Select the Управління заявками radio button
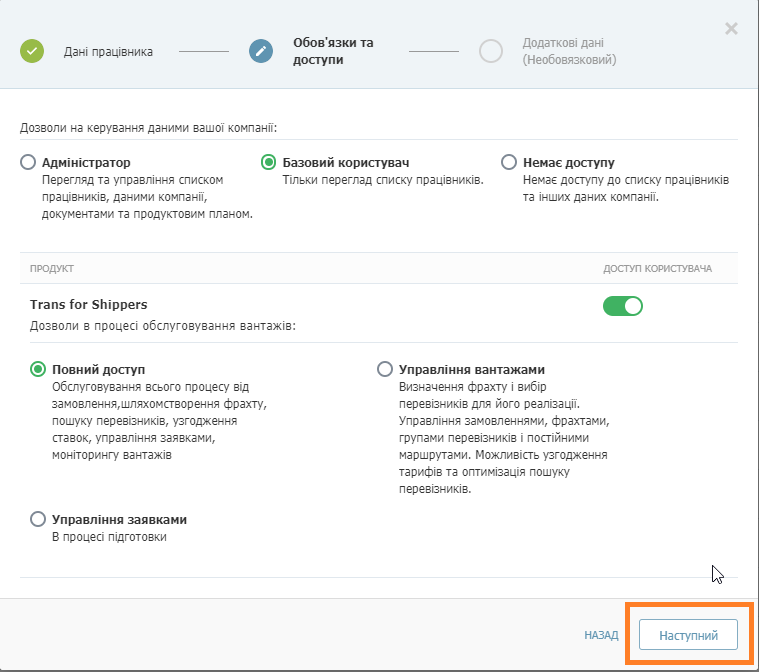This screenshot has width=759, height=672. coord(38,519)
